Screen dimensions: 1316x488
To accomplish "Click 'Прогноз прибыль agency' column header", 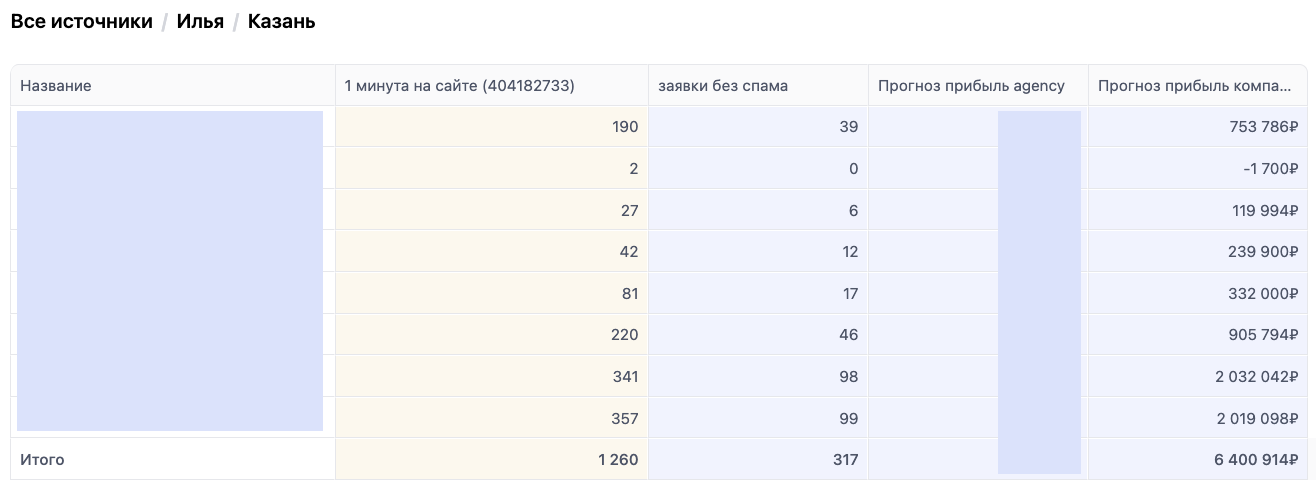I will pyautogui.click(x=971, y=86).
